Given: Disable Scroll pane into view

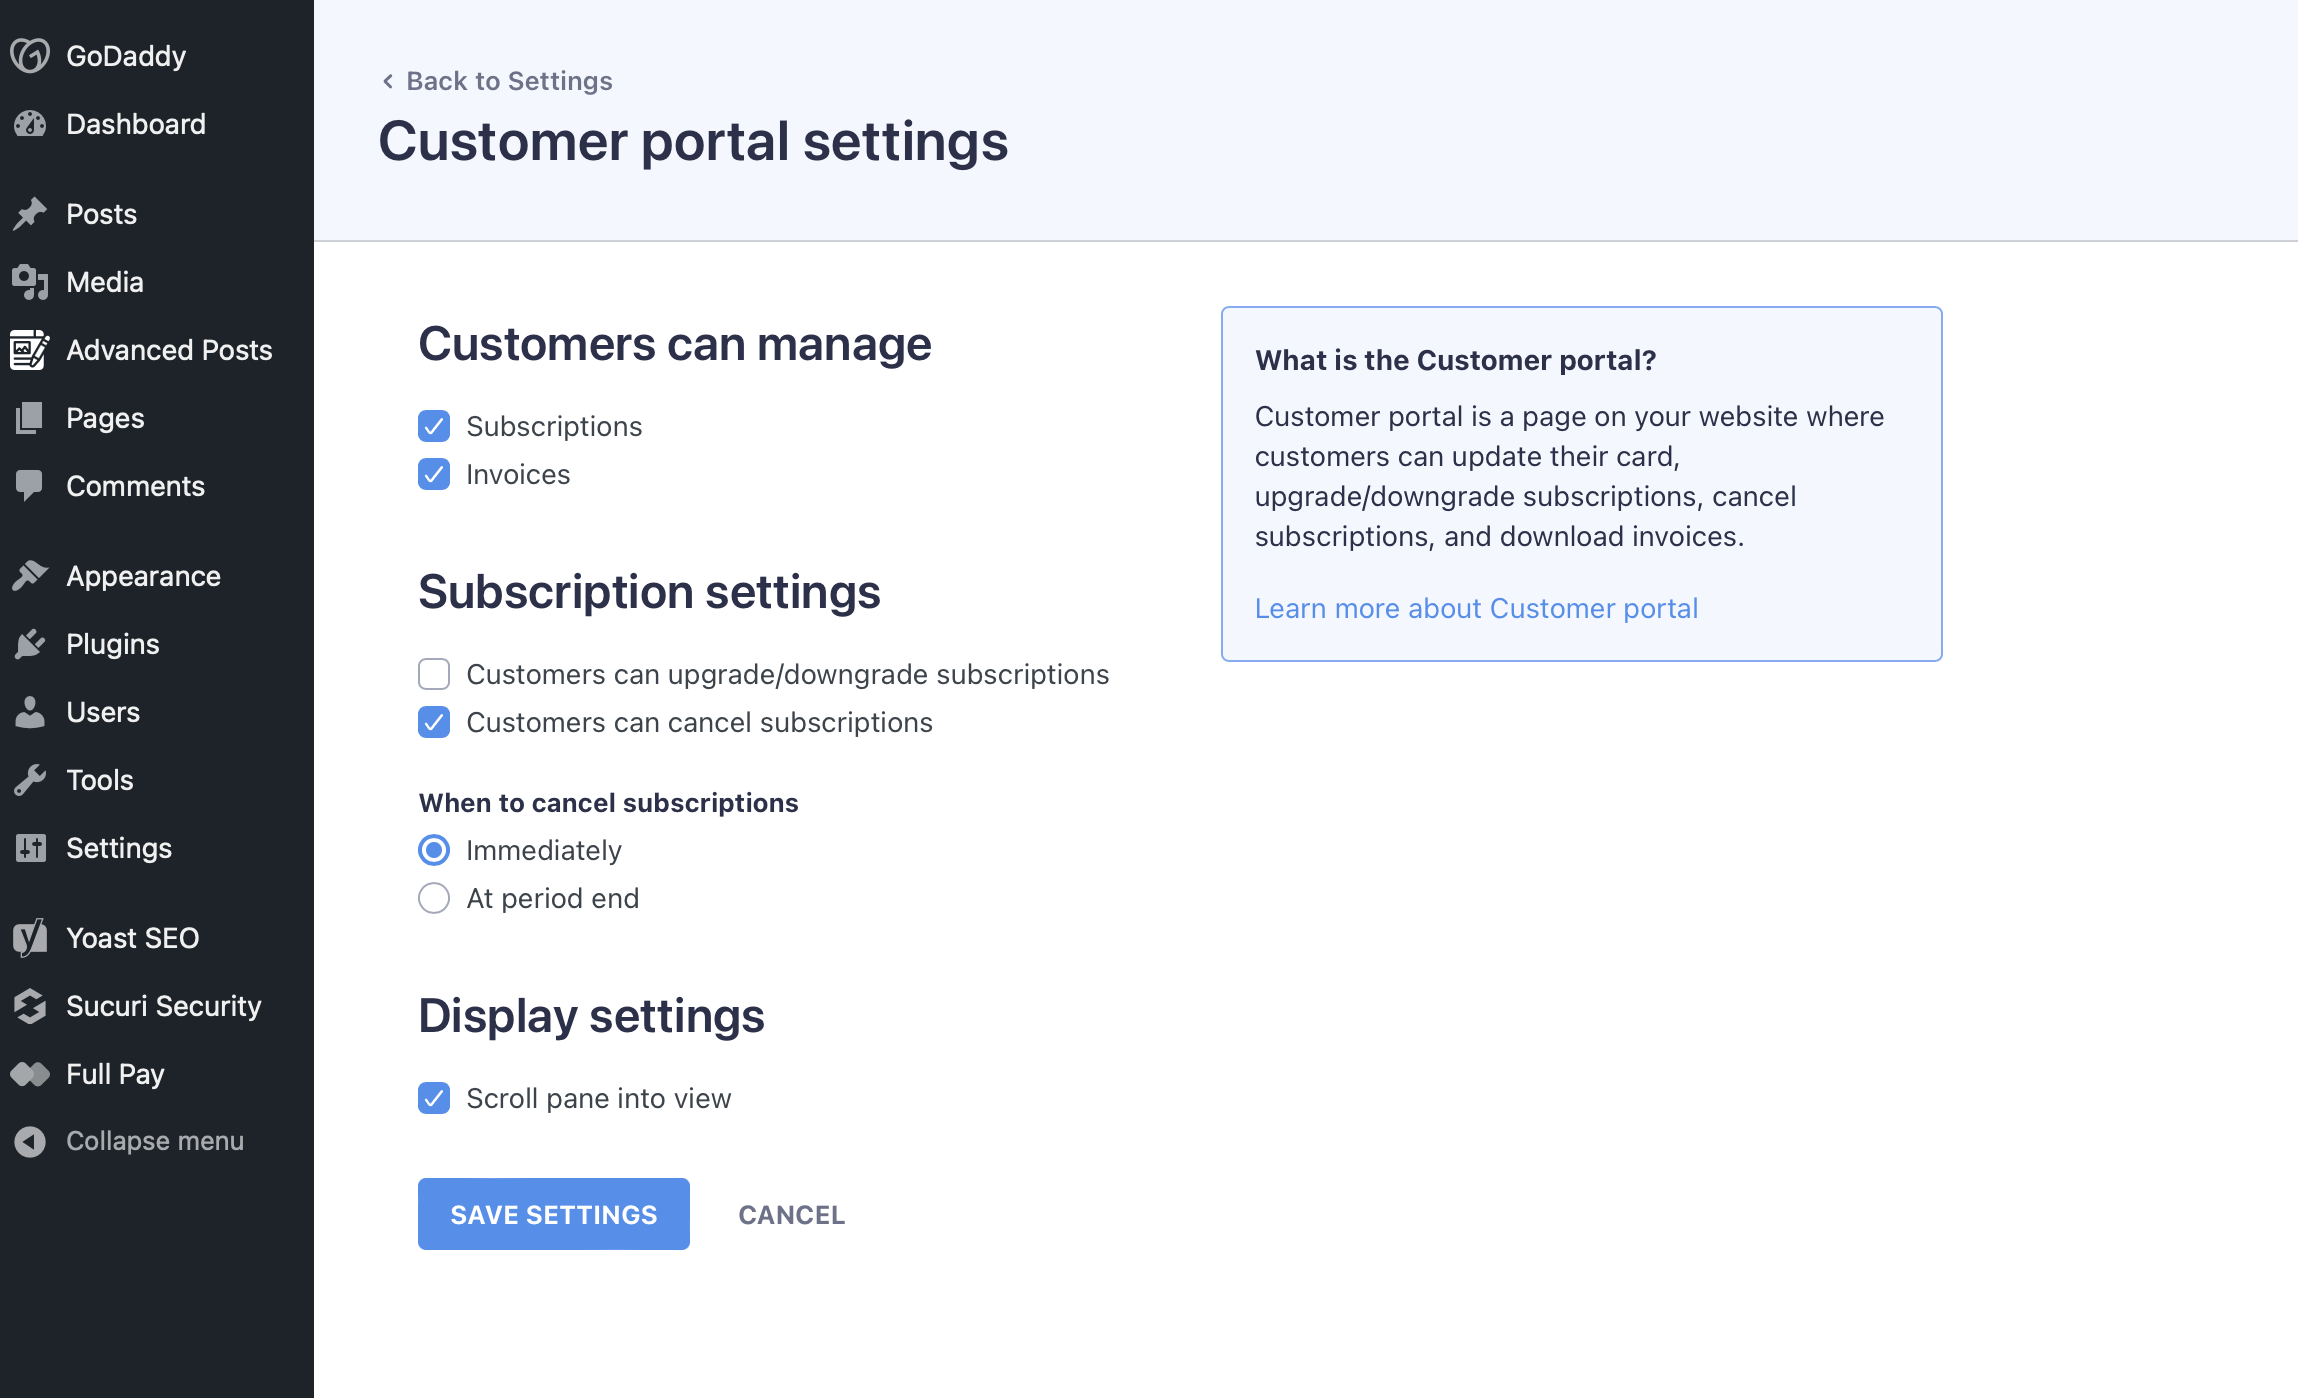Looking at the screenshot, I should [434, 1098].
